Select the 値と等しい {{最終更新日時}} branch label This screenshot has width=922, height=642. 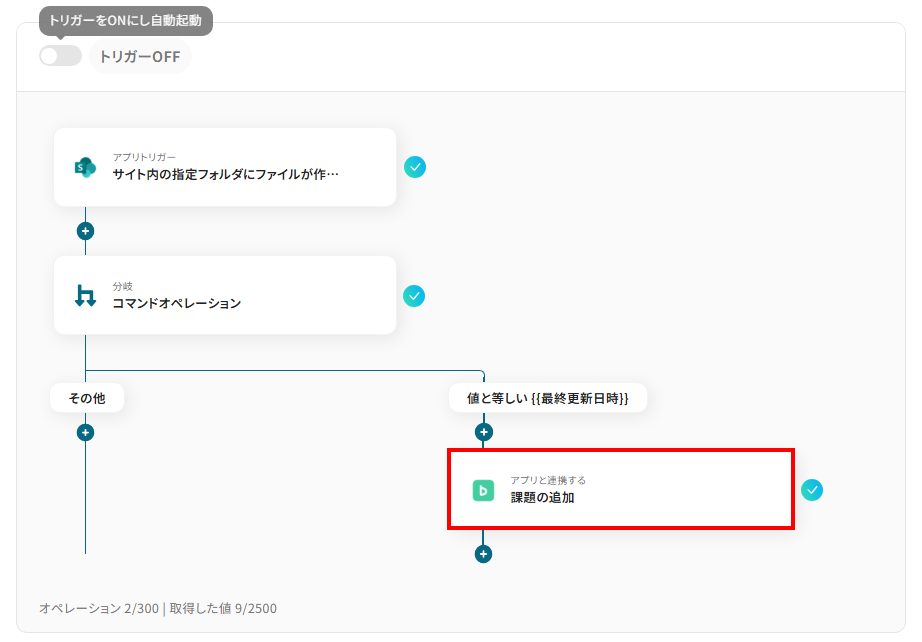(547, 398)
